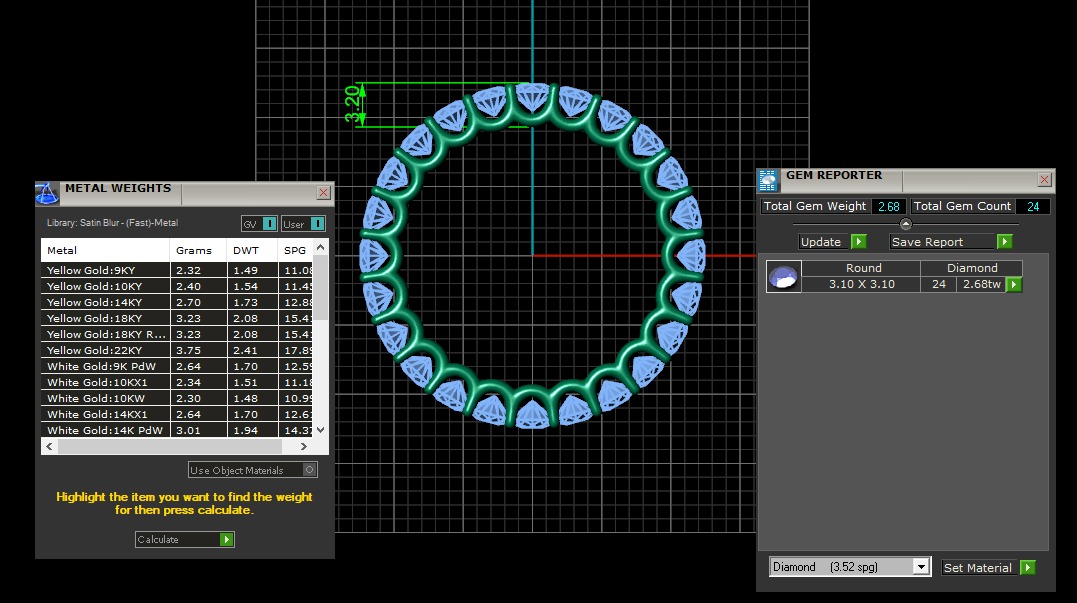This screenshot has height=603, width=1077.
Task: Click the metal table horizontal scrollbar track
Action: (170, 446)
